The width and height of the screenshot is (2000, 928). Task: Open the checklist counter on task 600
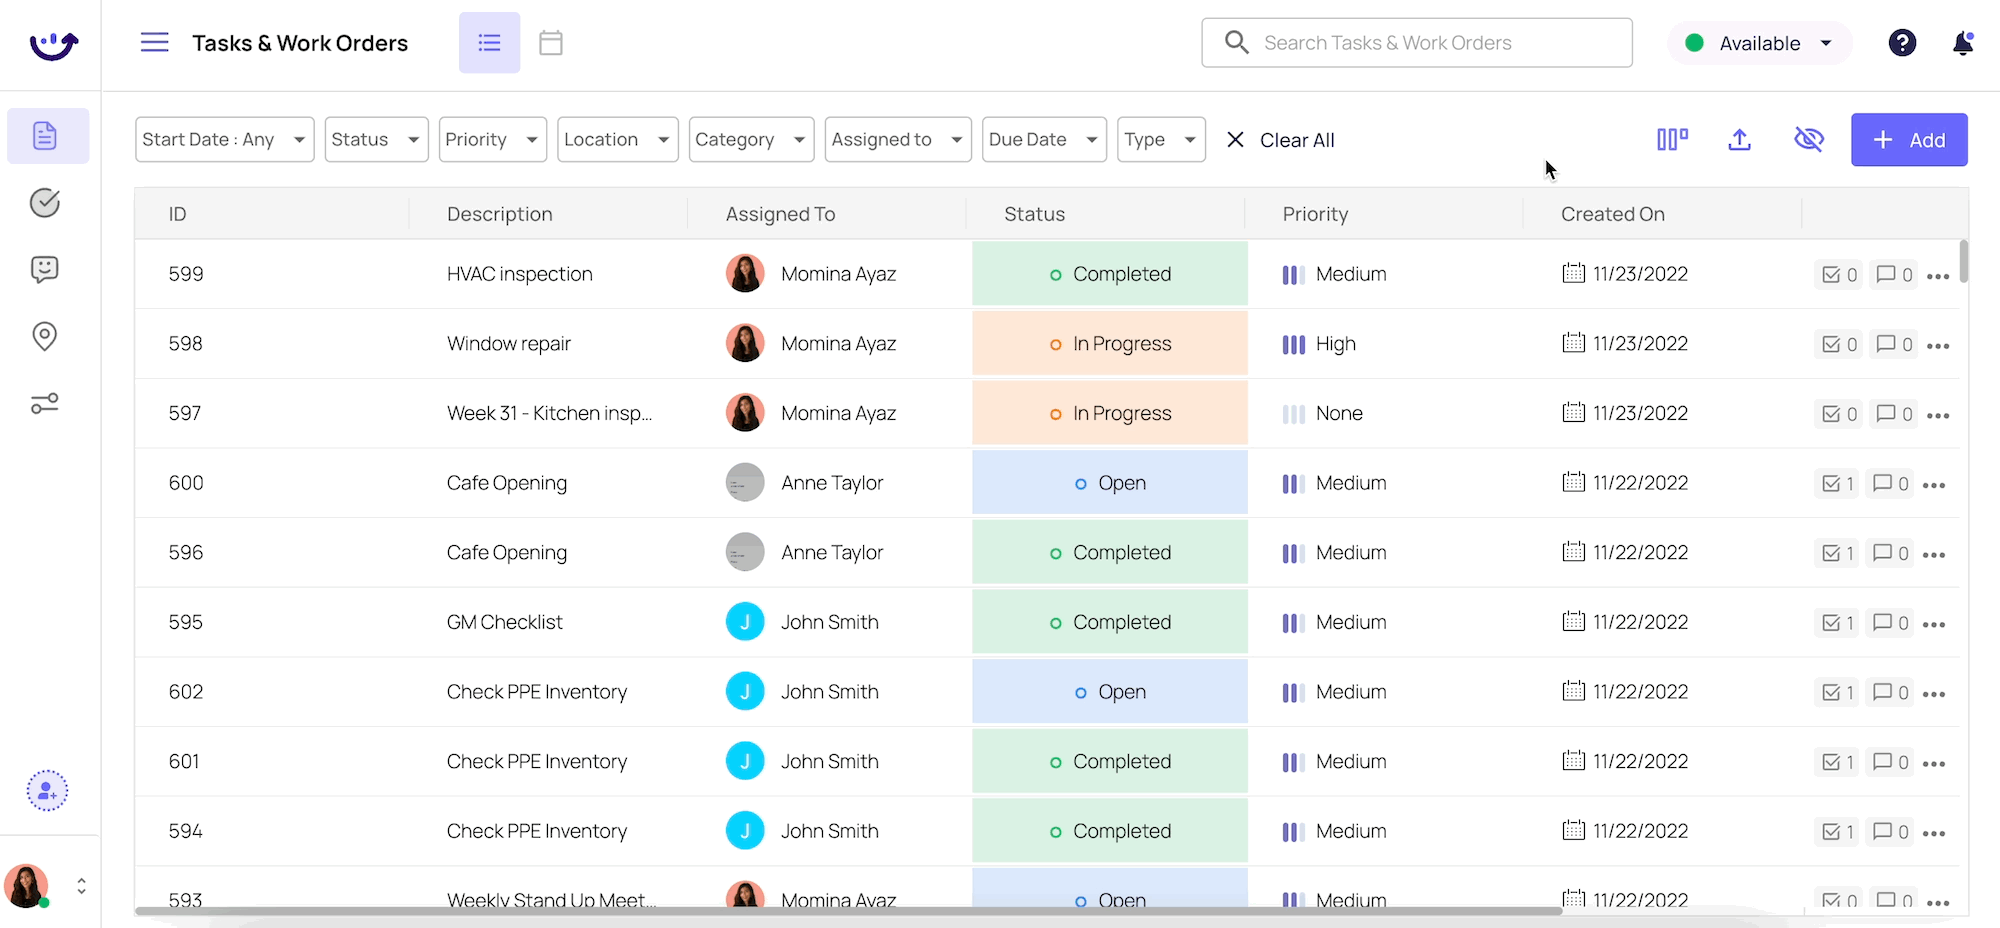tap(1837, 484)
